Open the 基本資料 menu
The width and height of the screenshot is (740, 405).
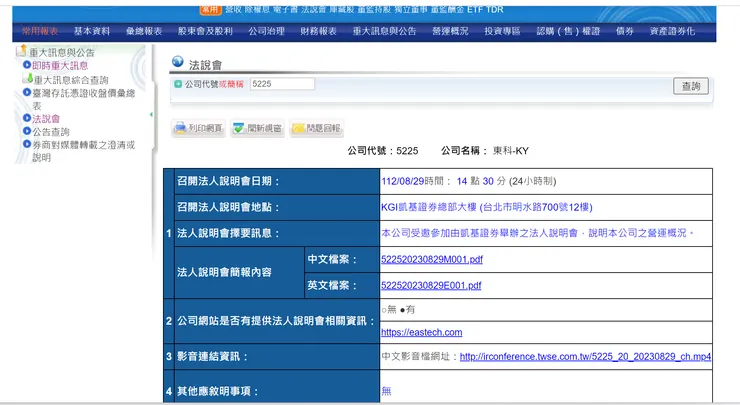(92, 31)
